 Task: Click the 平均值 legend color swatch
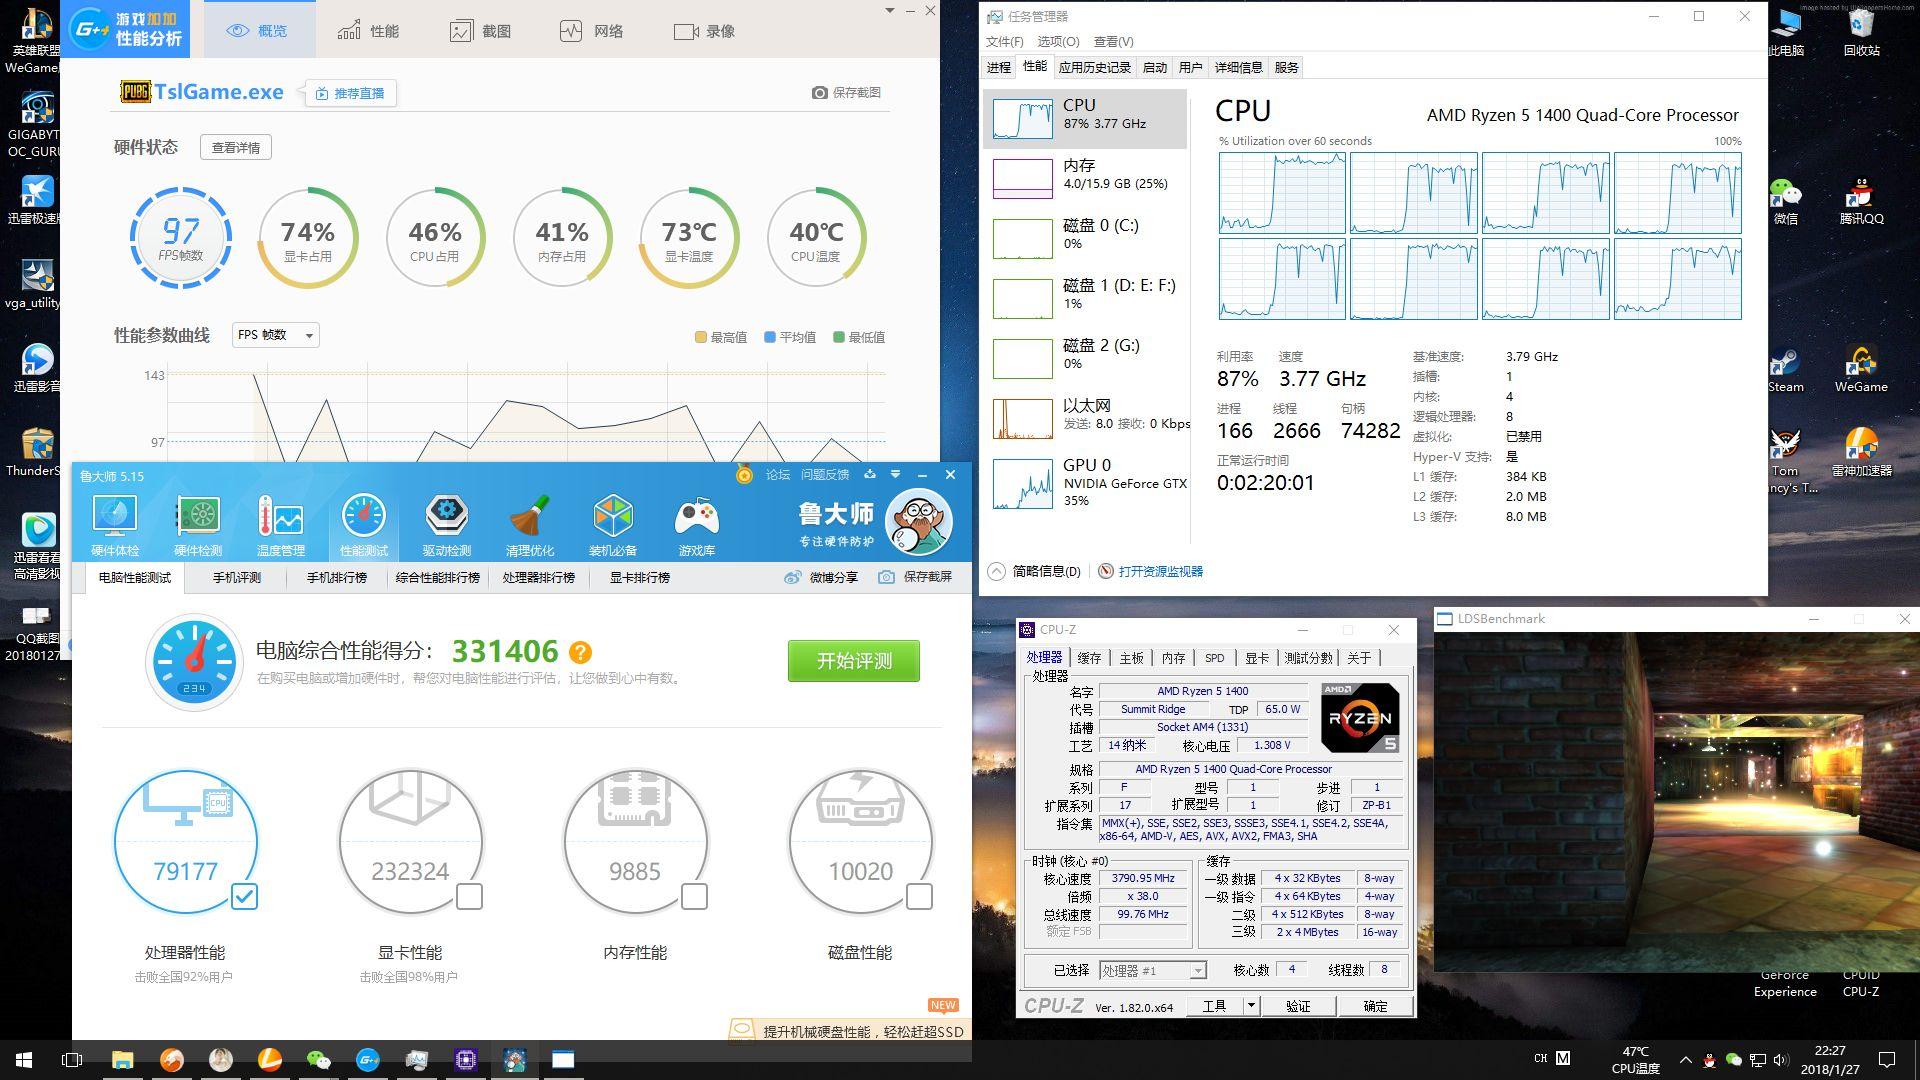[x=770, y=338]
